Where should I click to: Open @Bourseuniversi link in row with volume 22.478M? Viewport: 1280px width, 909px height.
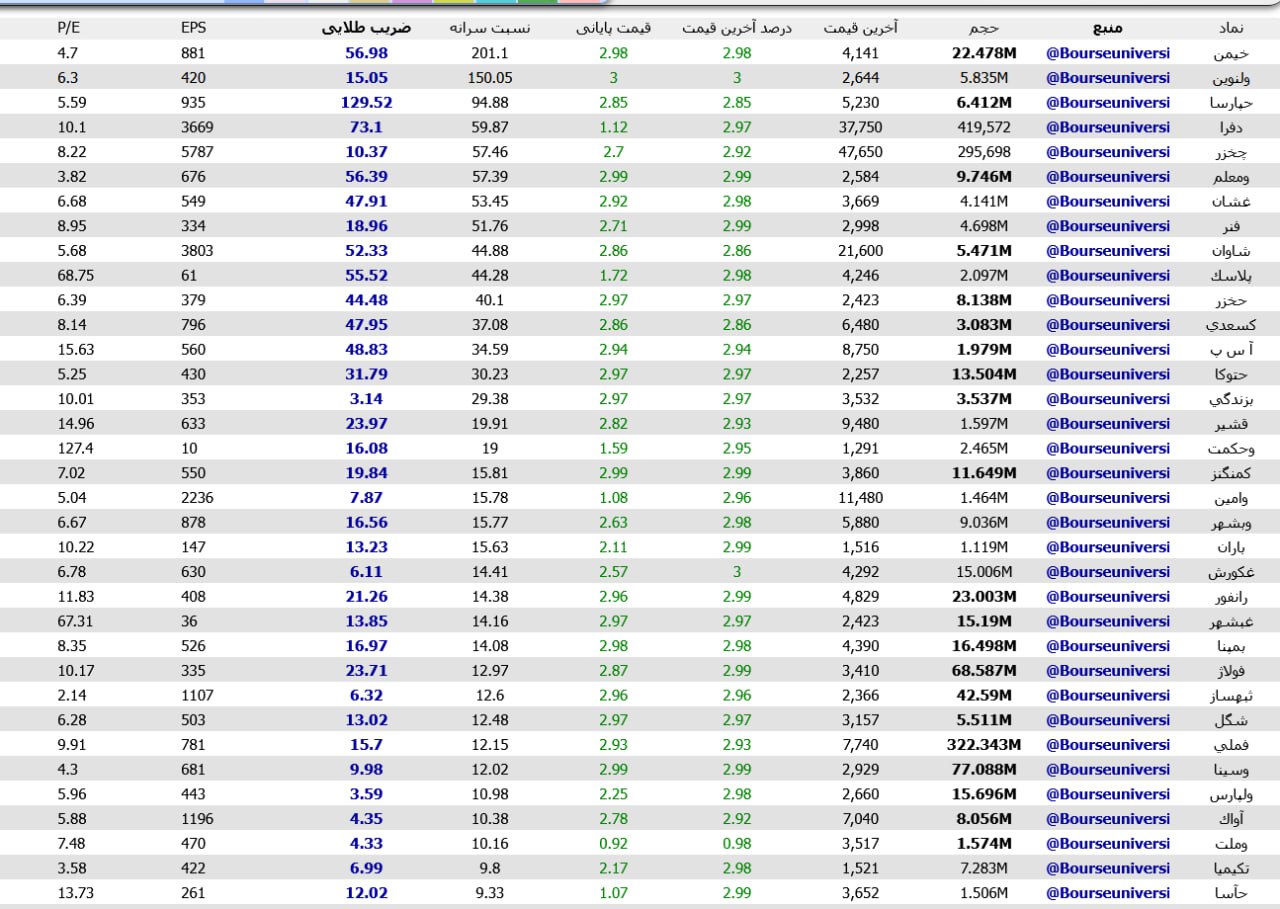1107,53
